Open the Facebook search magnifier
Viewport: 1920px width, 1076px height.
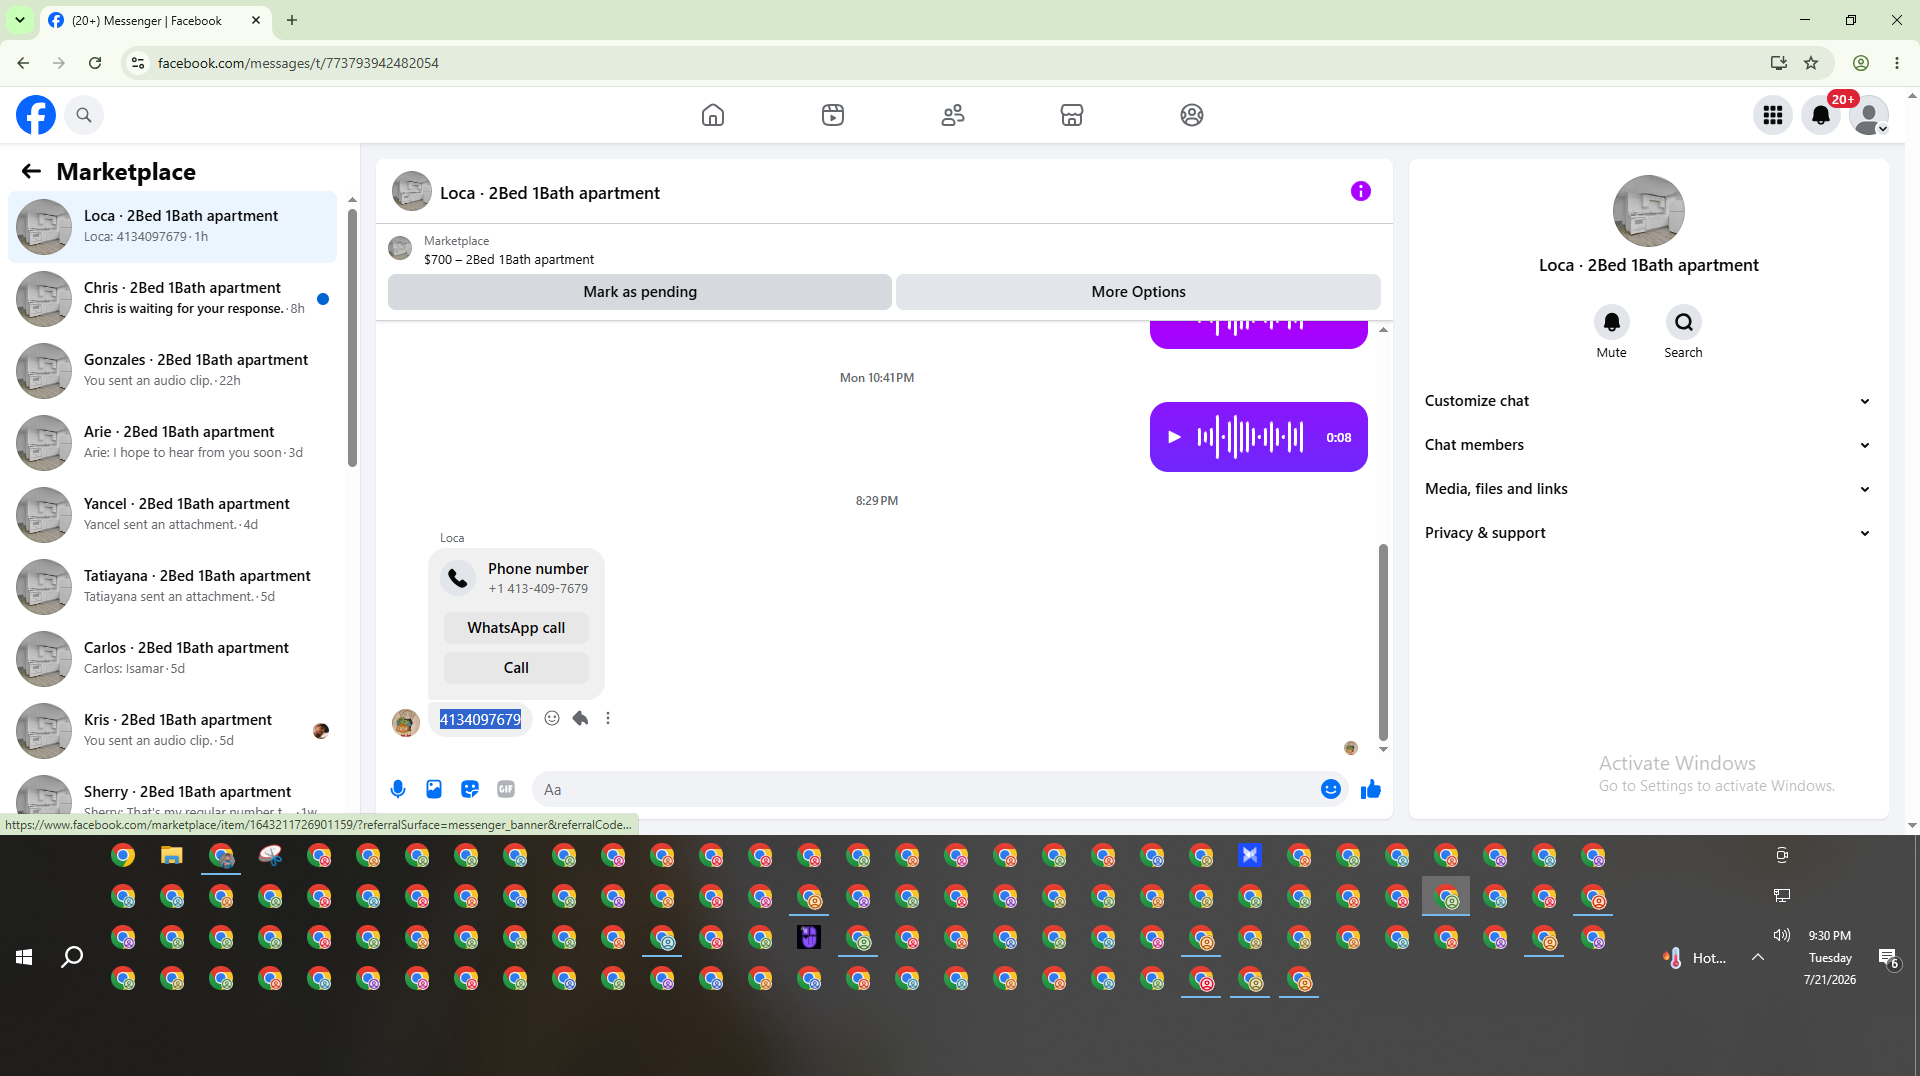pos(84,115)
